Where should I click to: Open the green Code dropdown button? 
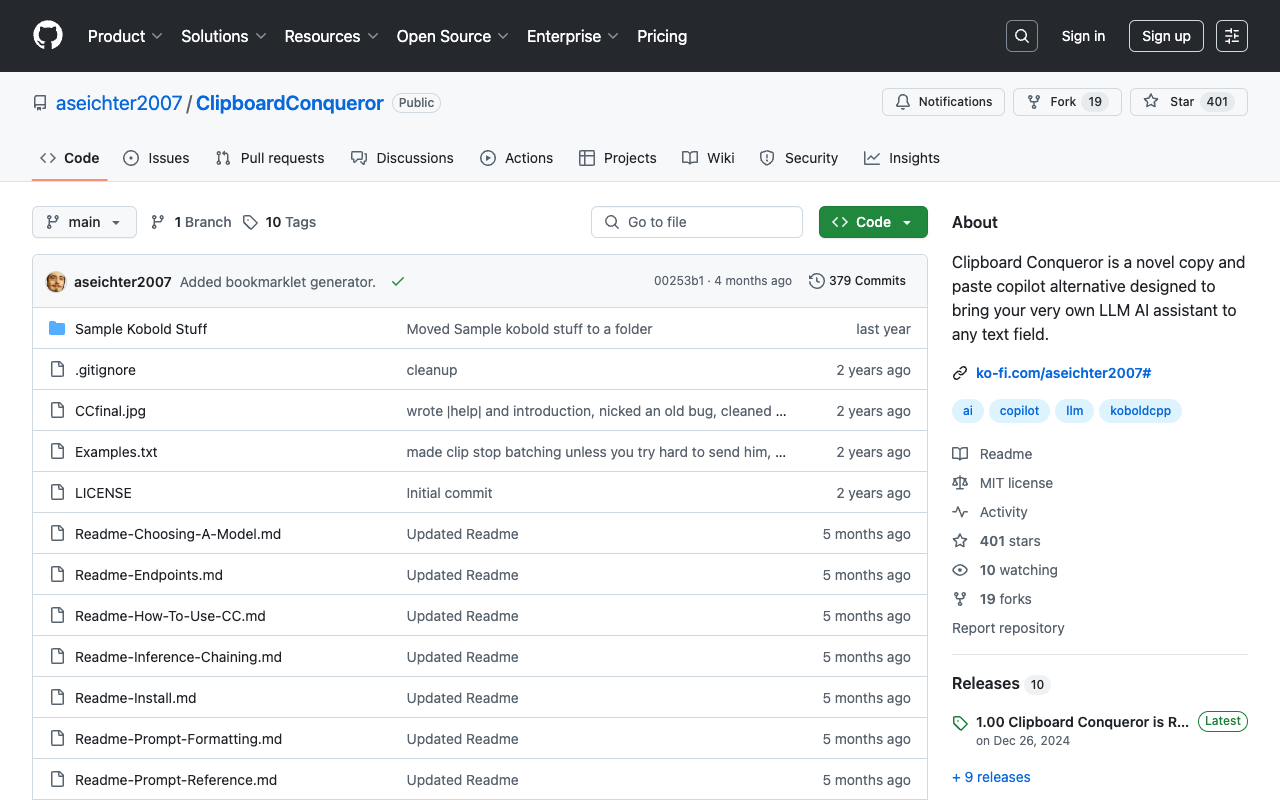tap(873, 222)
